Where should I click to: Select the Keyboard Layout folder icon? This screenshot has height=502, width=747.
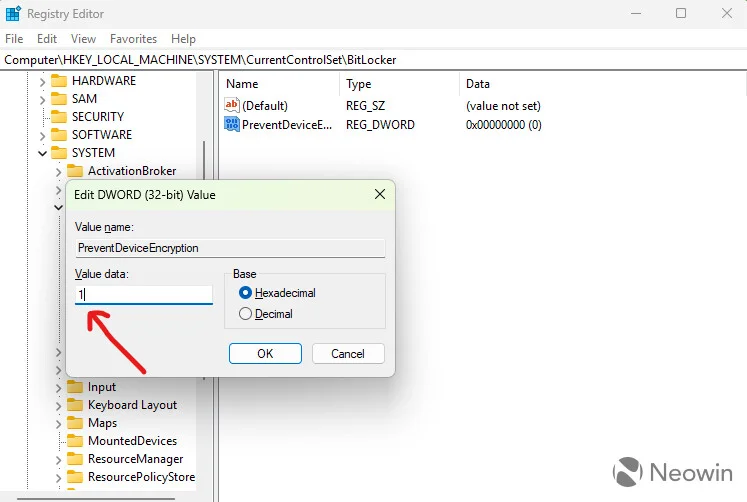pos(75,405)
